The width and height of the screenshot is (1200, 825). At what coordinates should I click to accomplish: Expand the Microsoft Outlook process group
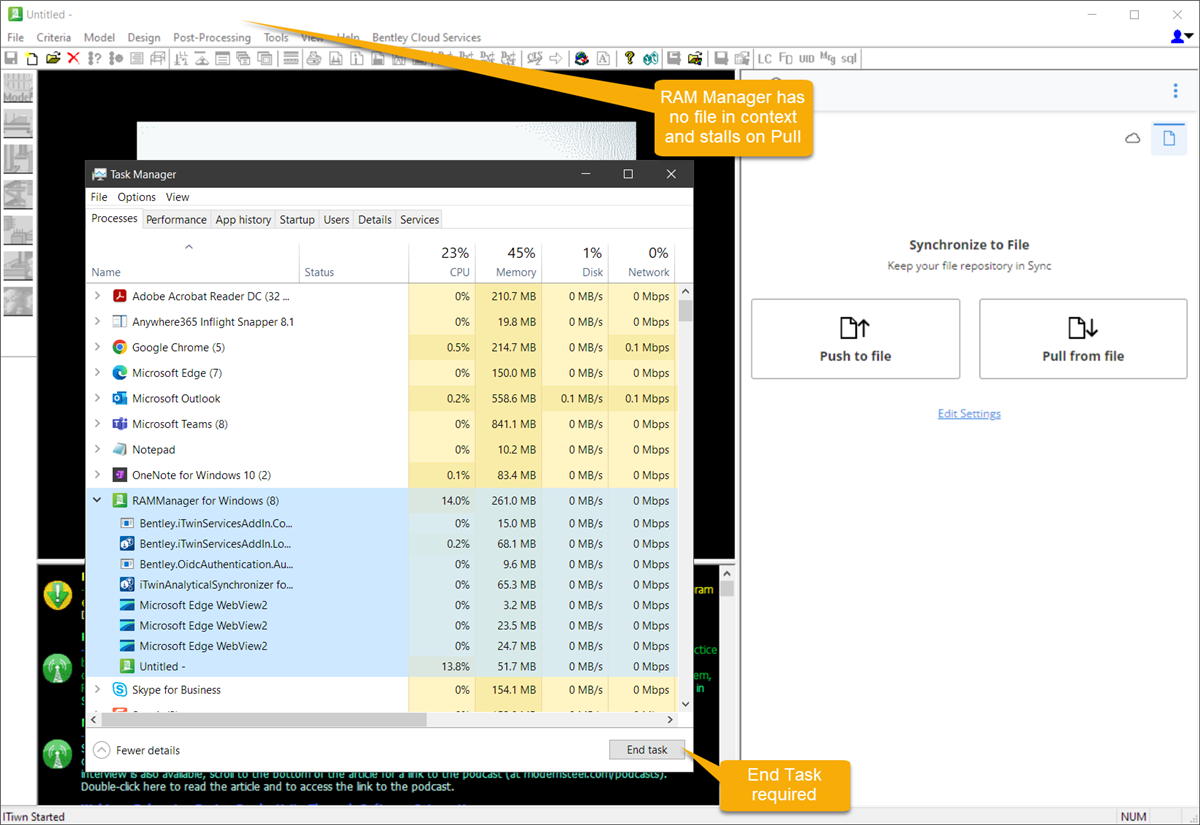pos(97,398)
